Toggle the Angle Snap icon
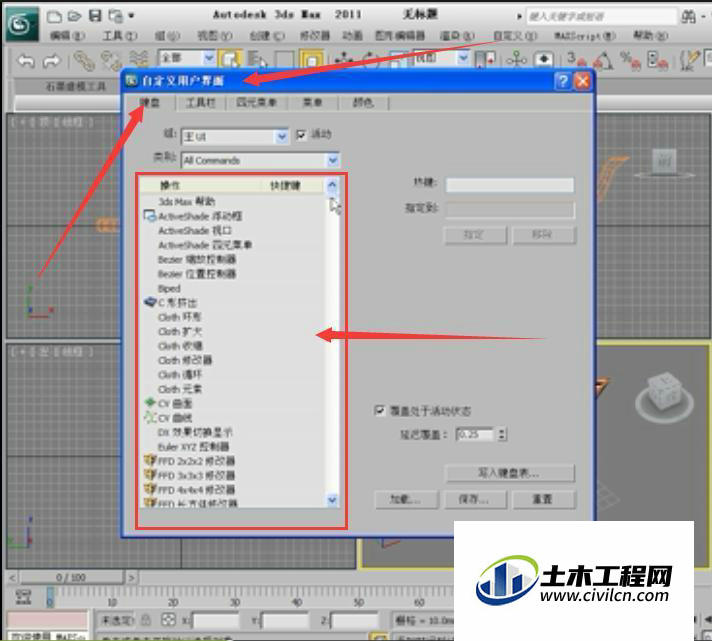The height and width of the screenshot is (641, 712). [x=603, y=60]
